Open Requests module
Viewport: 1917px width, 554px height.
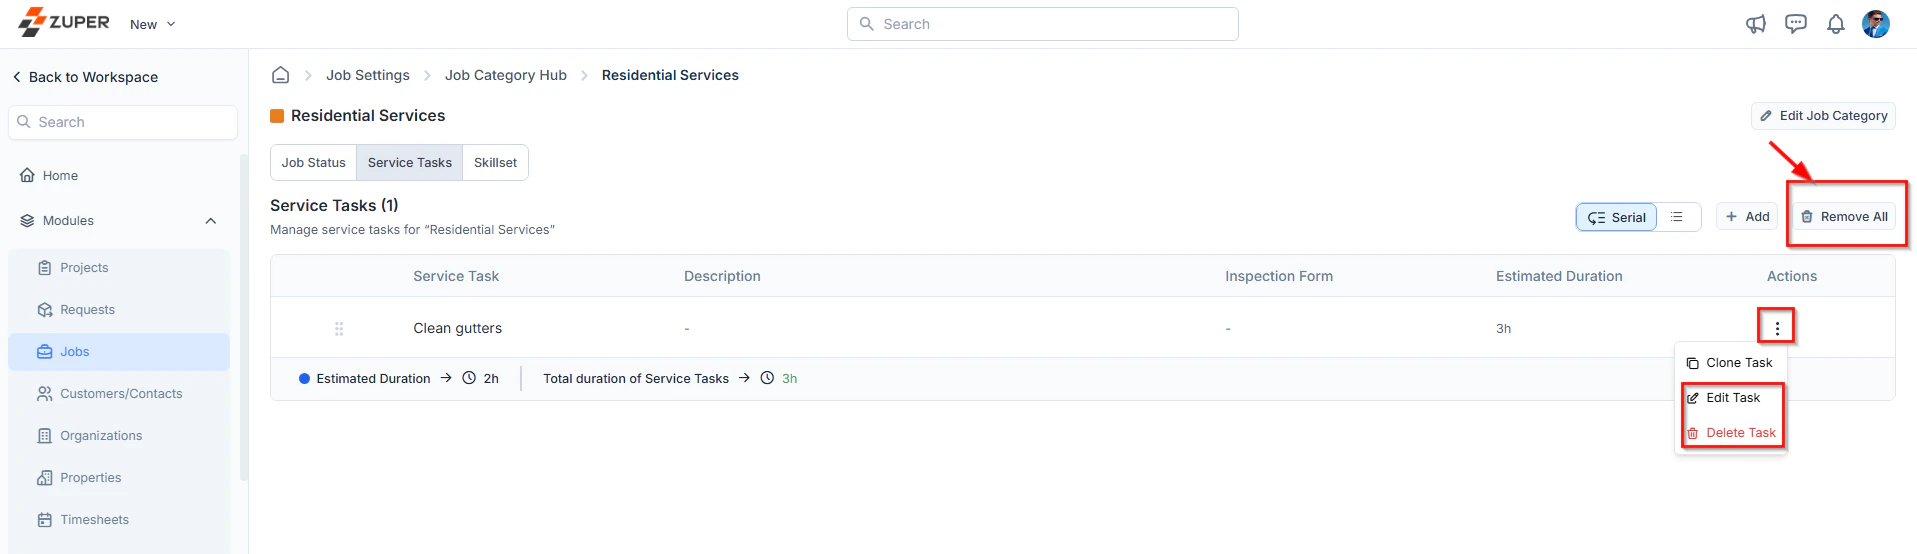tap(119, 310)
